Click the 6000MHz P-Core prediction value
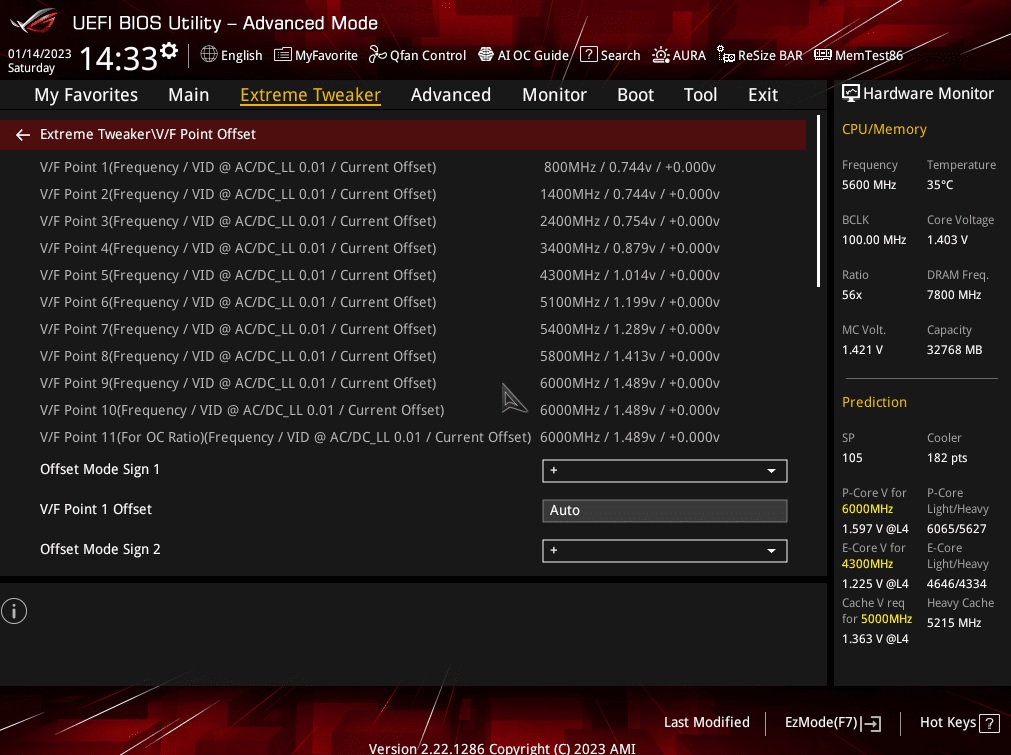 coord(867,509)
